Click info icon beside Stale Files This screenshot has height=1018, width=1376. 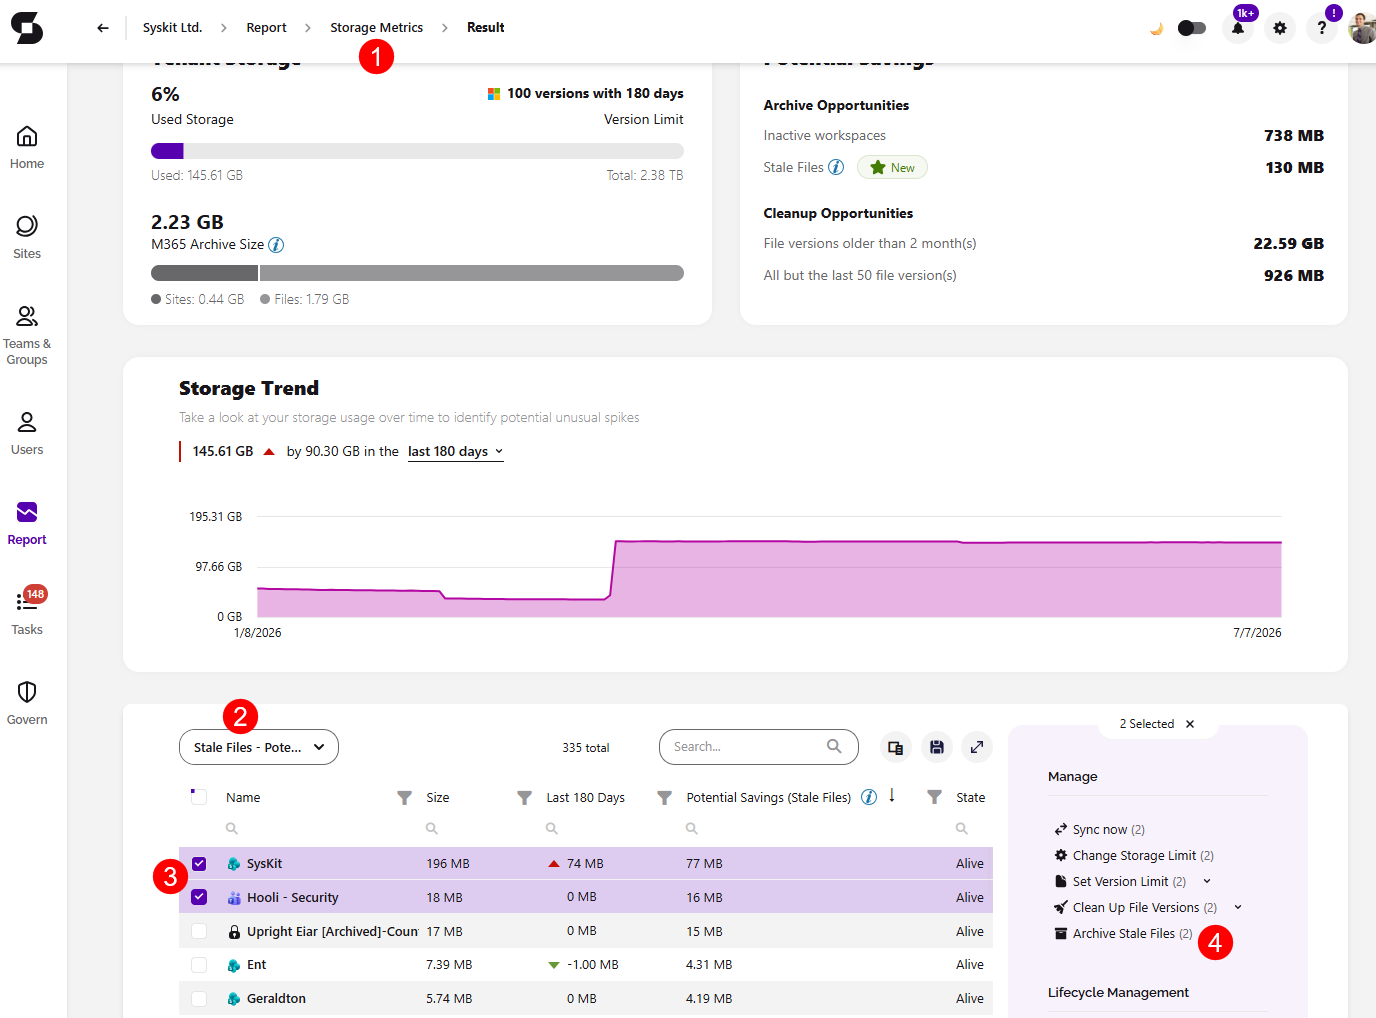pos(836,167)
